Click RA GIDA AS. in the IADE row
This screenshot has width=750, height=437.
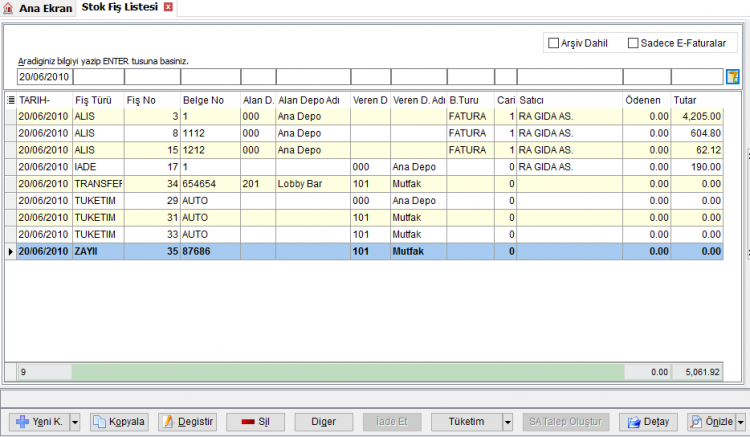[x=570, y=167]
